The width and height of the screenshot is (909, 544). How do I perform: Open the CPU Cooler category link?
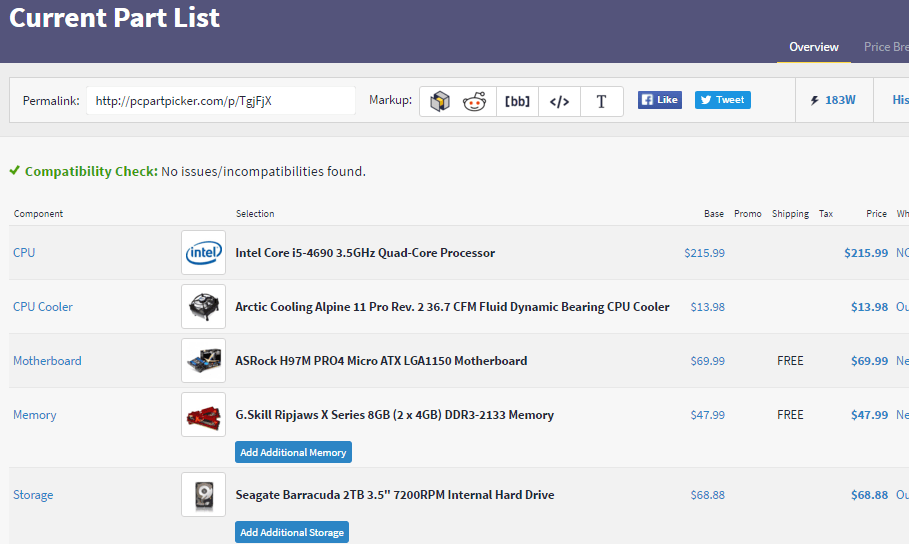point(43,306)
